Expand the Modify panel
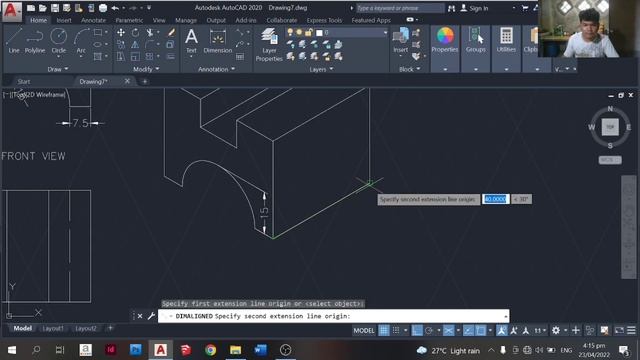640x360 pixels. (x=146, y=69)
